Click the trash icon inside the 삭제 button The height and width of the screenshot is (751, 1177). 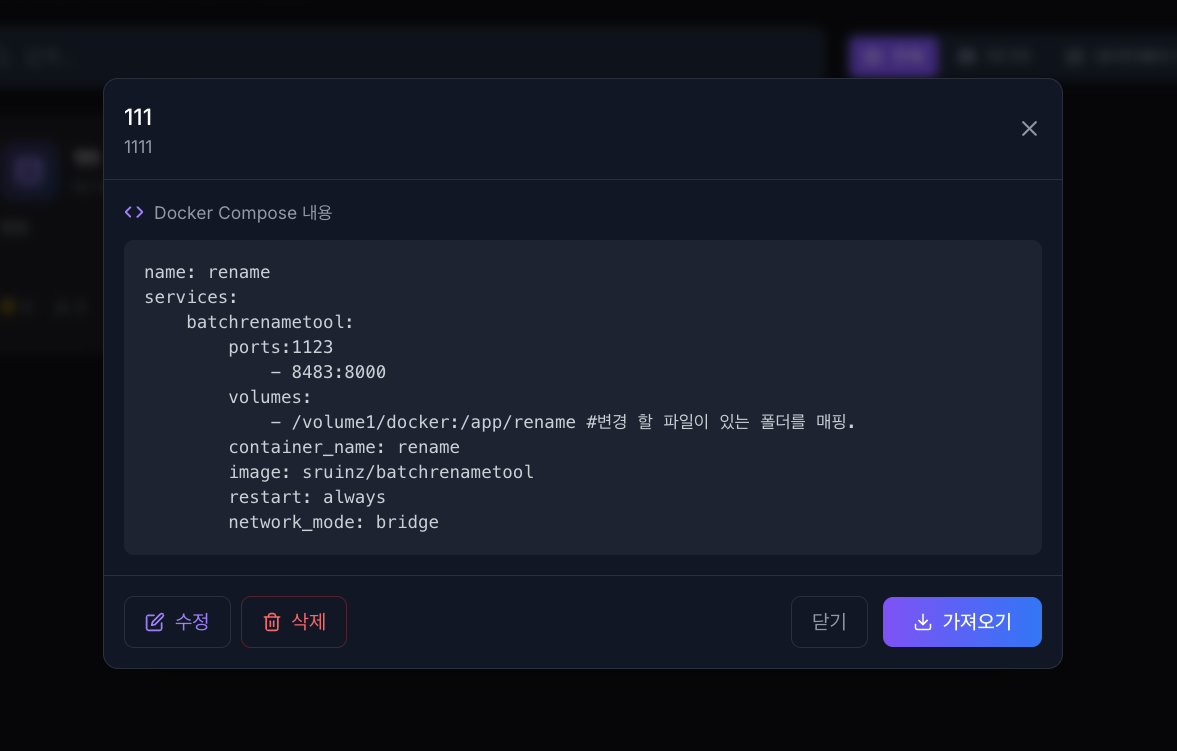271,621
